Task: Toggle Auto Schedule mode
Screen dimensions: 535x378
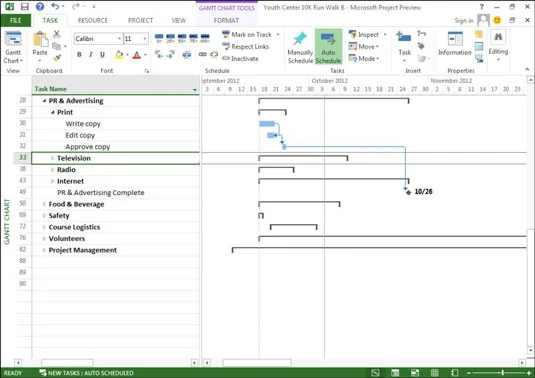Action: coord(328,47)
